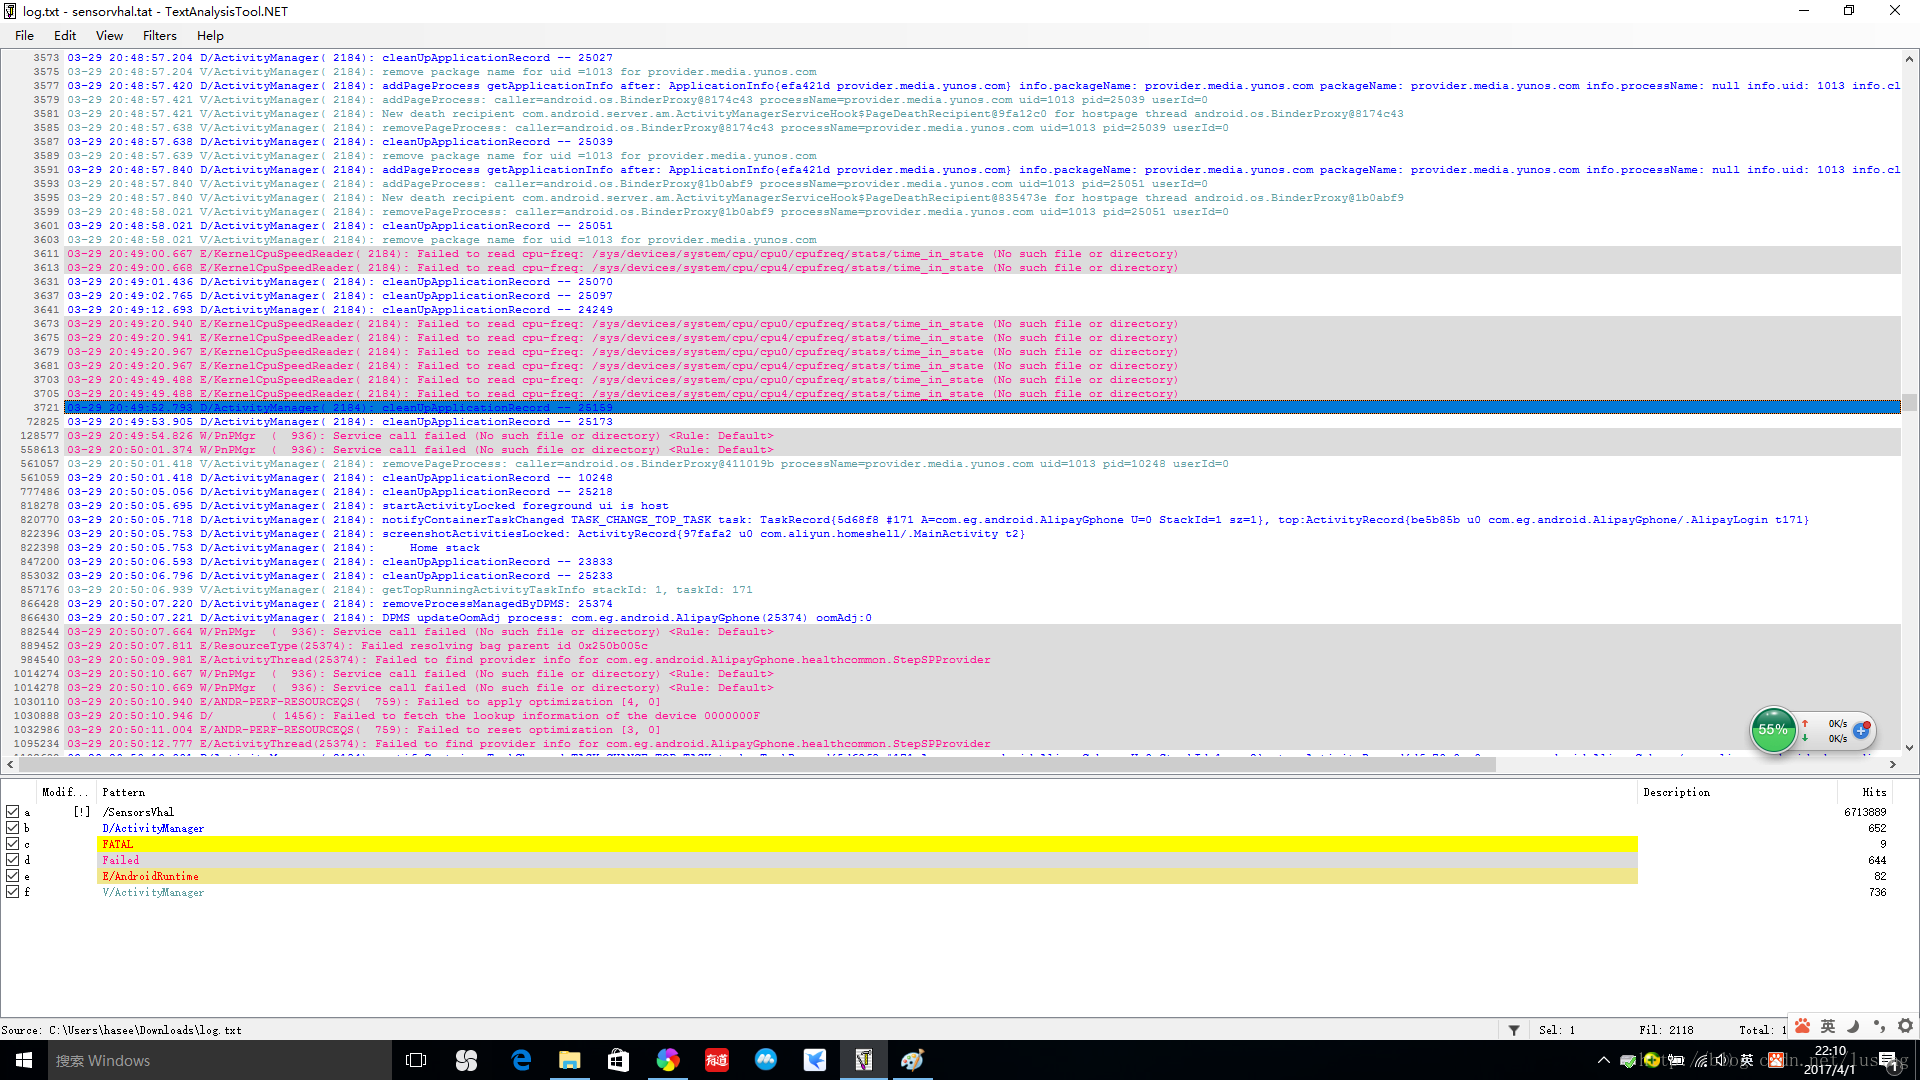Image resolution: width=1920 pixels, height=1080 pixels.
Task: Open the Edit menu
Action: (65, 36)
